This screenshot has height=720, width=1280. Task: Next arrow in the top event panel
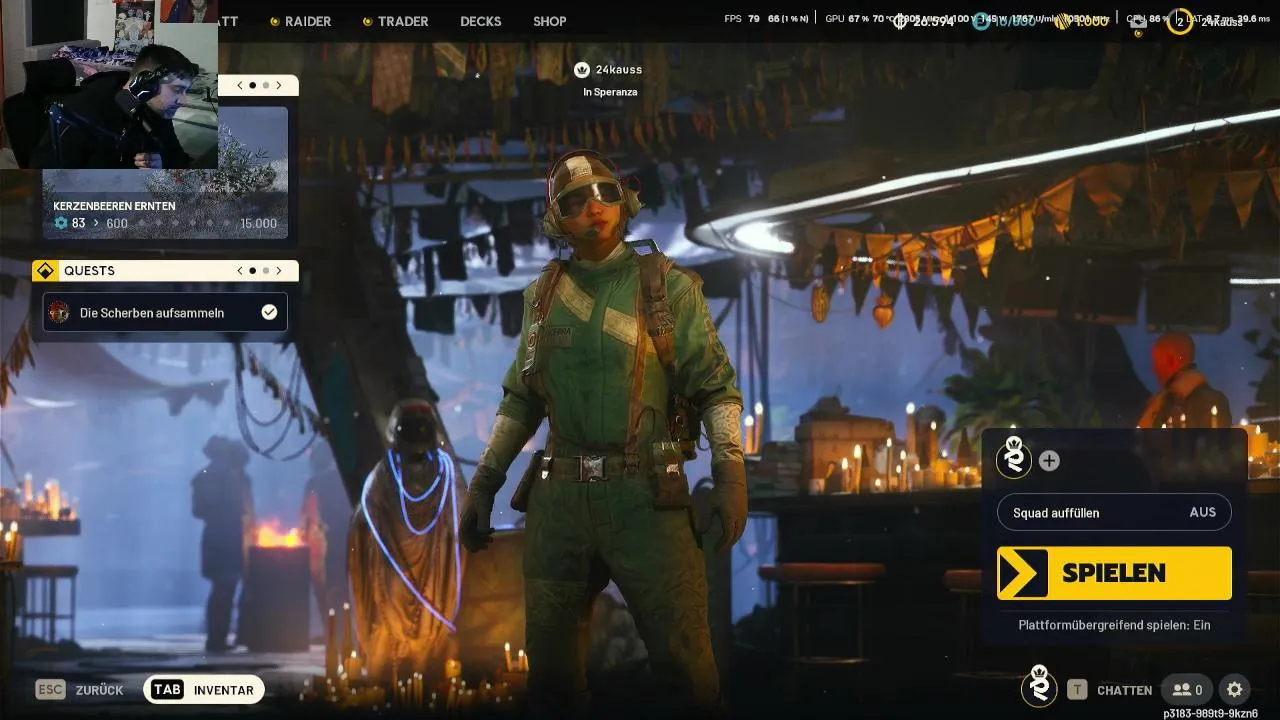click(x=279, y=85)
